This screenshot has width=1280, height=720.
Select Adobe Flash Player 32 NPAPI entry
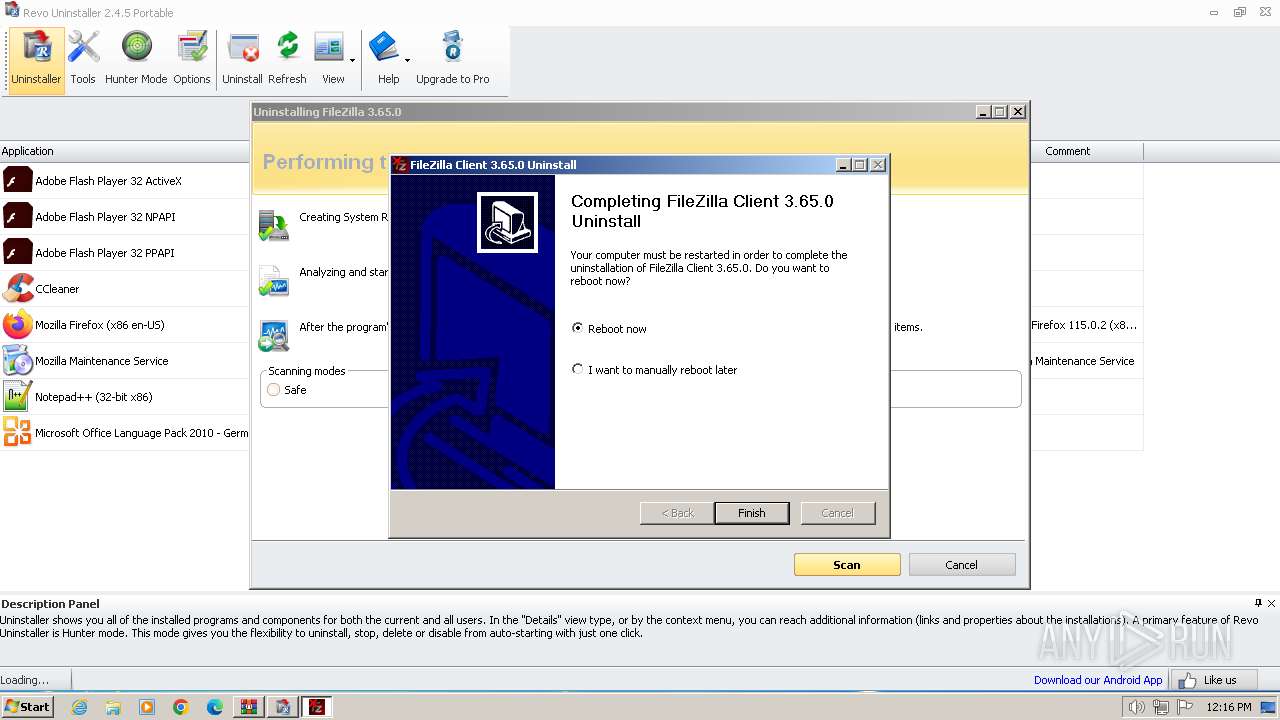coord(125,217)
